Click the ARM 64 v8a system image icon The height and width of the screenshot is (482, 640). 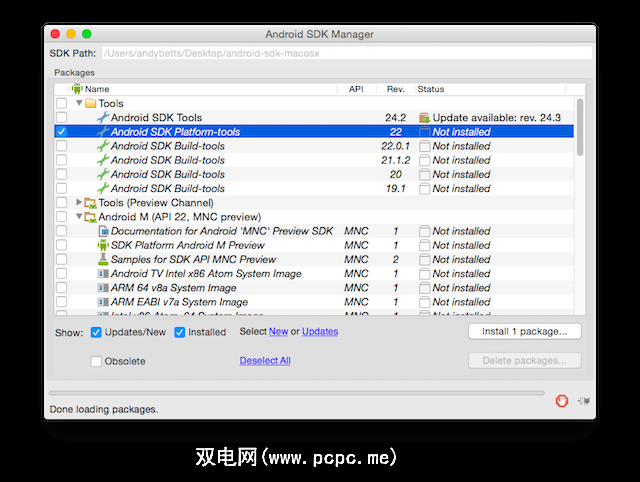[x=103, y=288]
